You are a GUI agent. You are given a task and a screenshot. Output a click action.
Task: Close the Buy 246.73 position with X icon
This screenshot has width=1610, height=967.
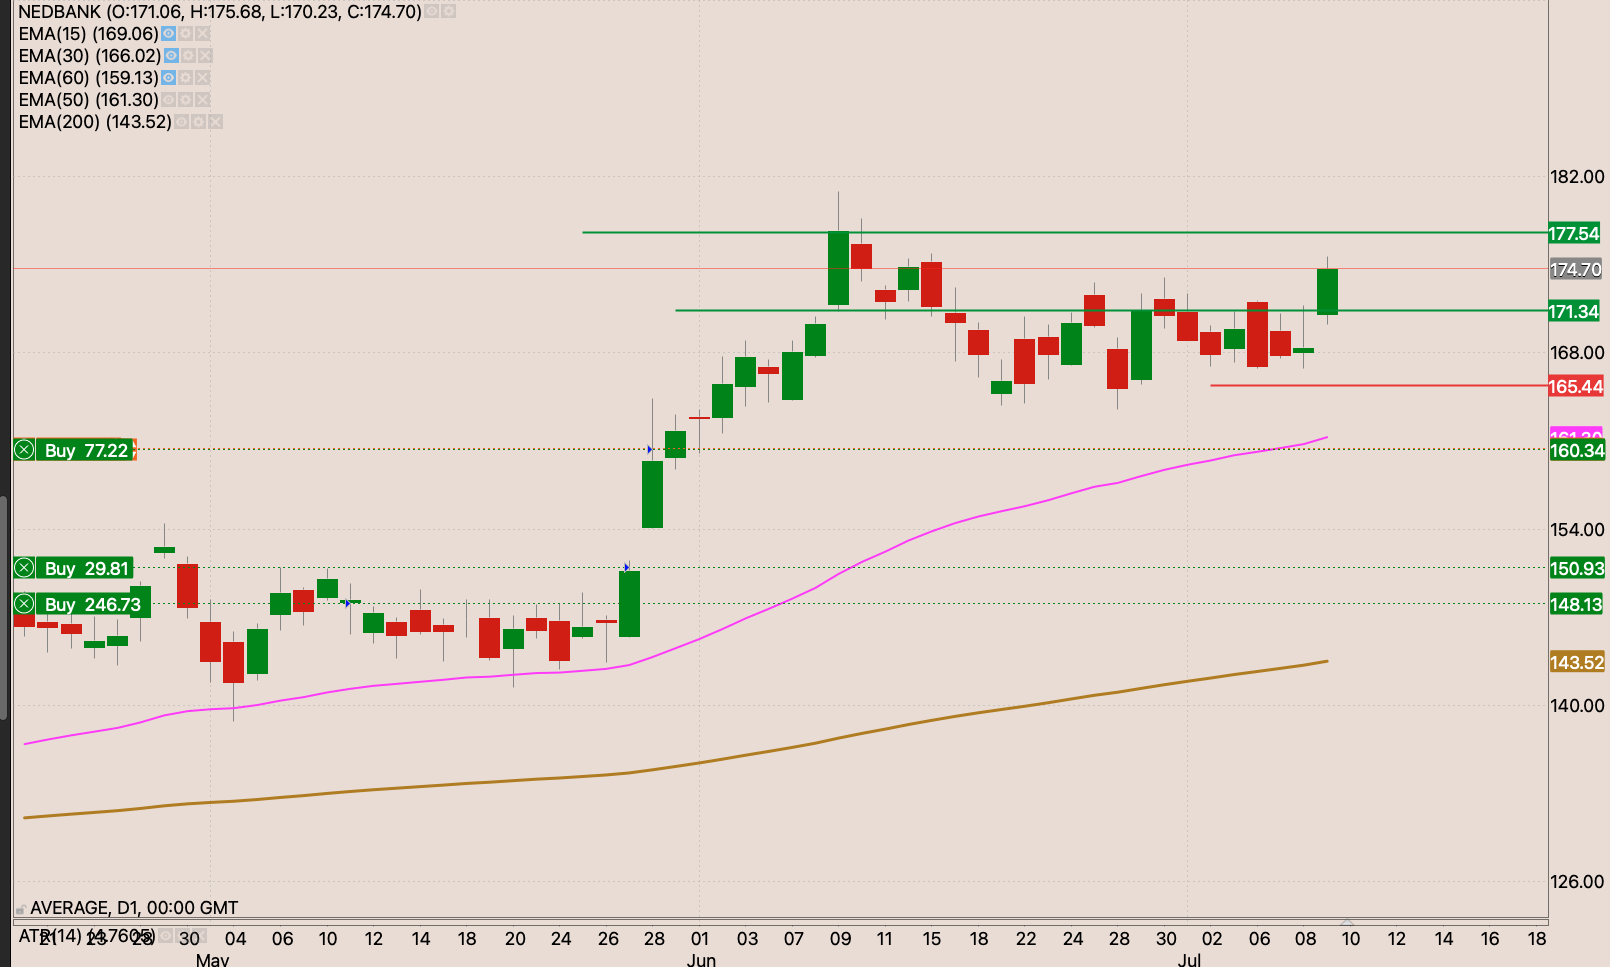[24, 604]
